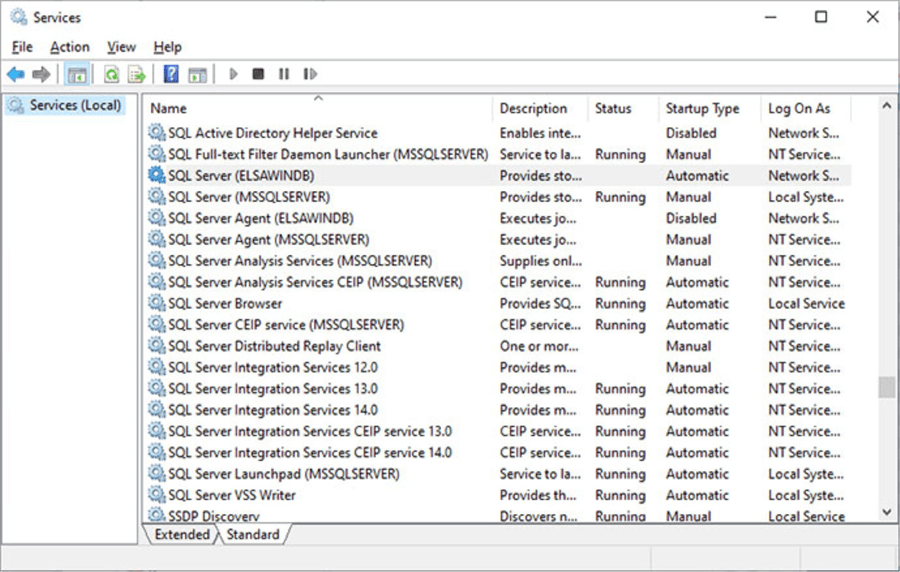Screen dimensions: 900x572
Task: Click 'Local Syste...' log on of SQL Server Launchpad
Action: (x=806, y=474)
